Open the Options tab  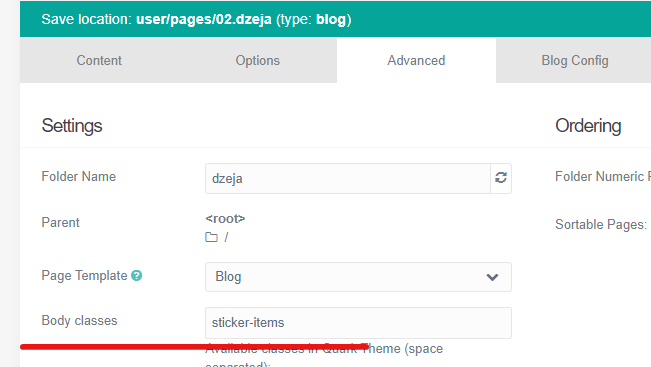pyautogui.click(x=257, y=61)
